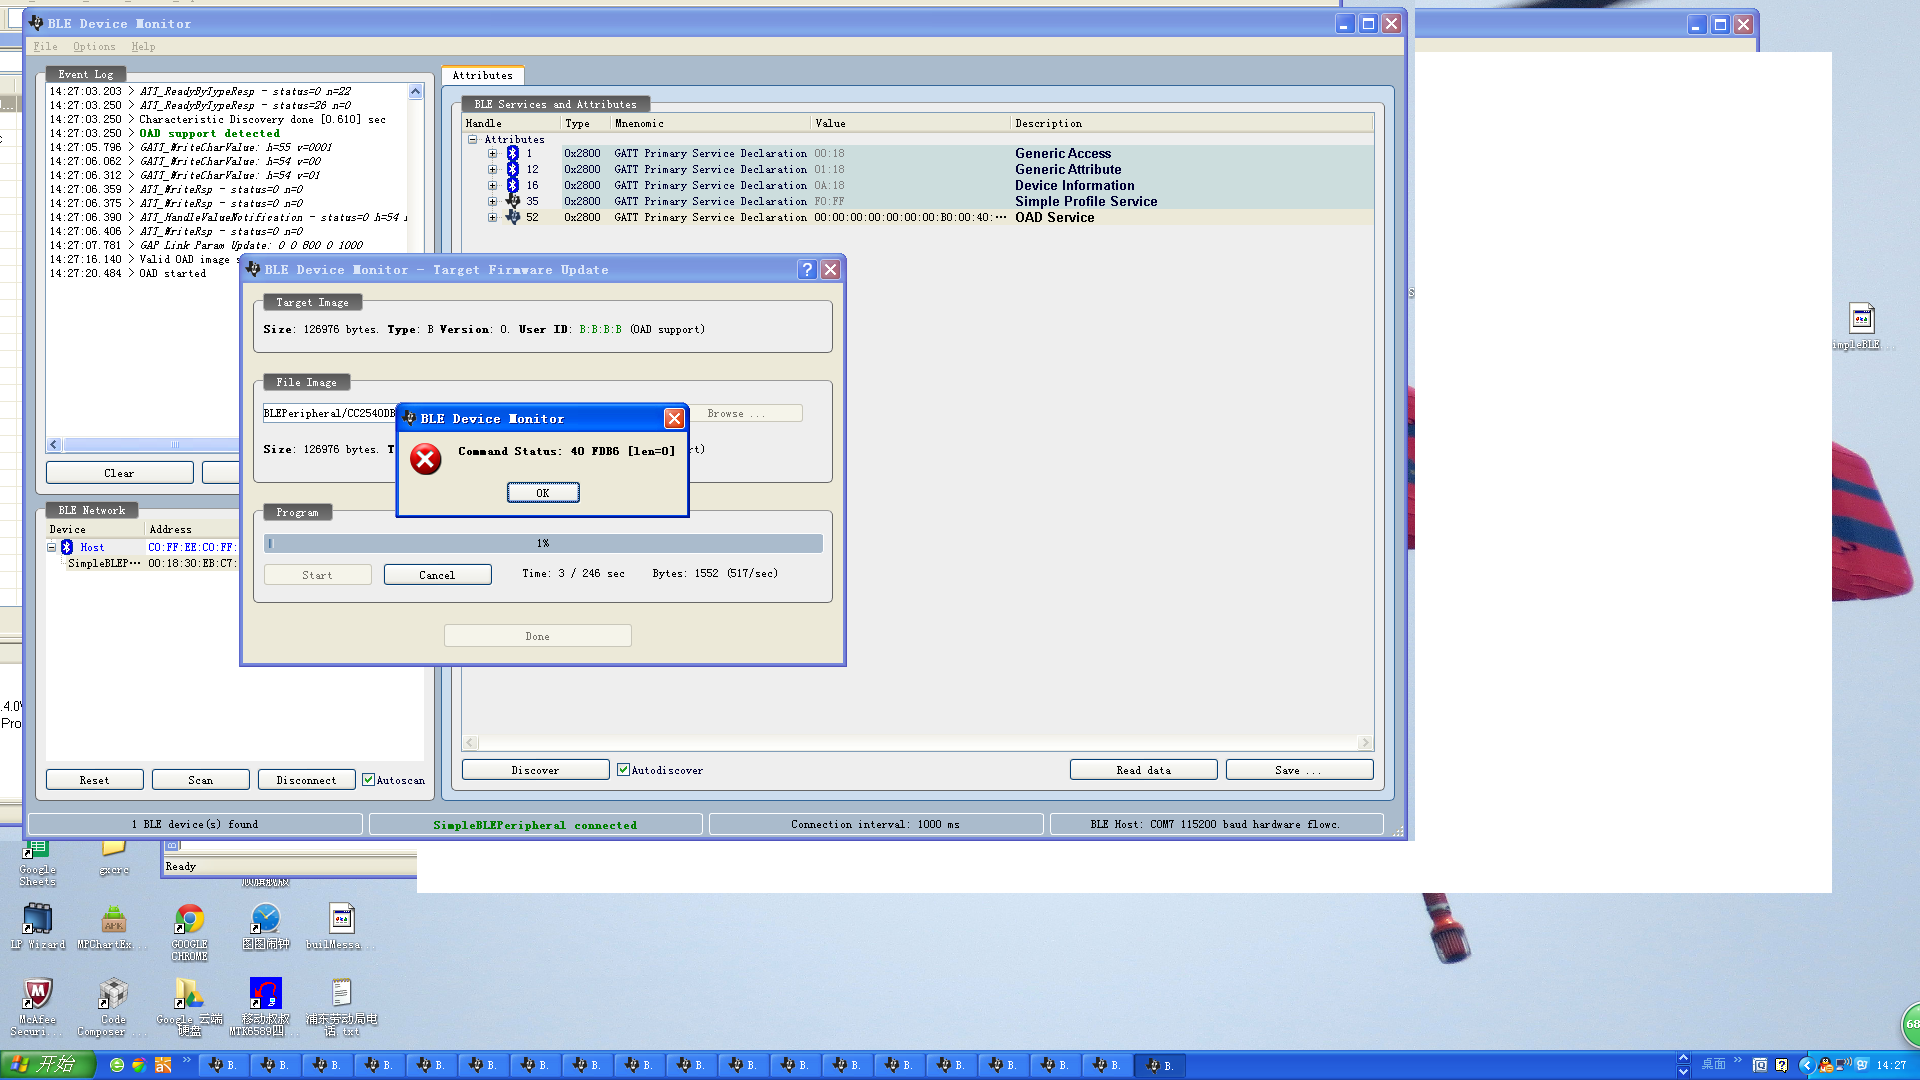Cancel the firmware programming
Viewport: 1920px width, 1080px height.
pos(437,575)
